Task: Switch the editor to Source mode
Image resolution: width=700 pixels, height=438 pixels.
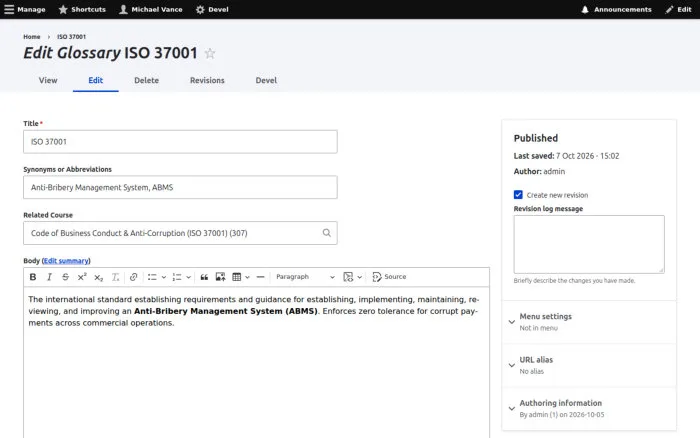Action: click(x=389, y=277)
